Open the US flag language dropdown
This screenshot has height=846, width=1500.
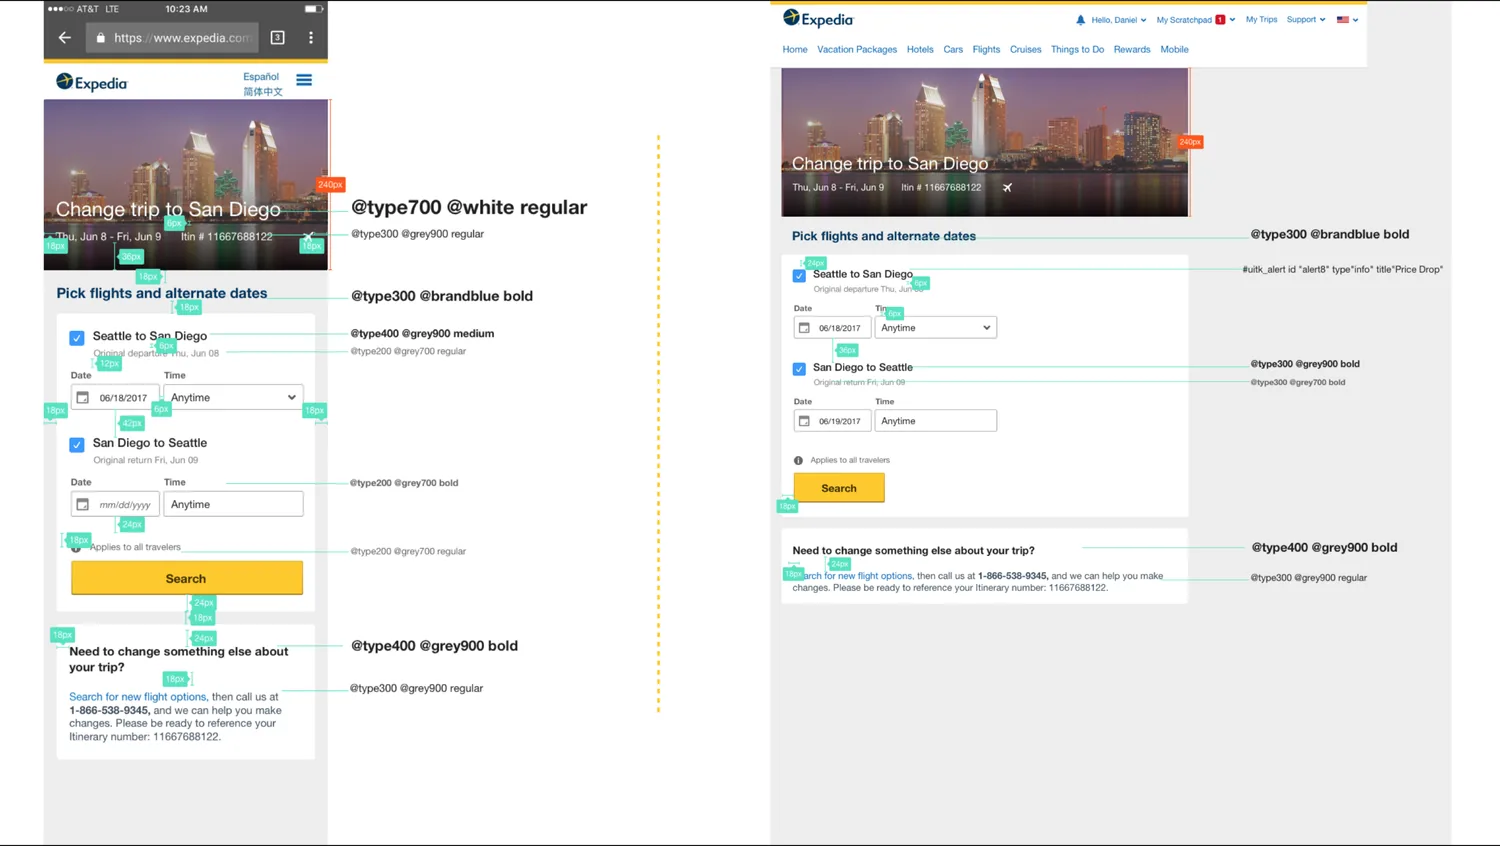pos(1347,20)
